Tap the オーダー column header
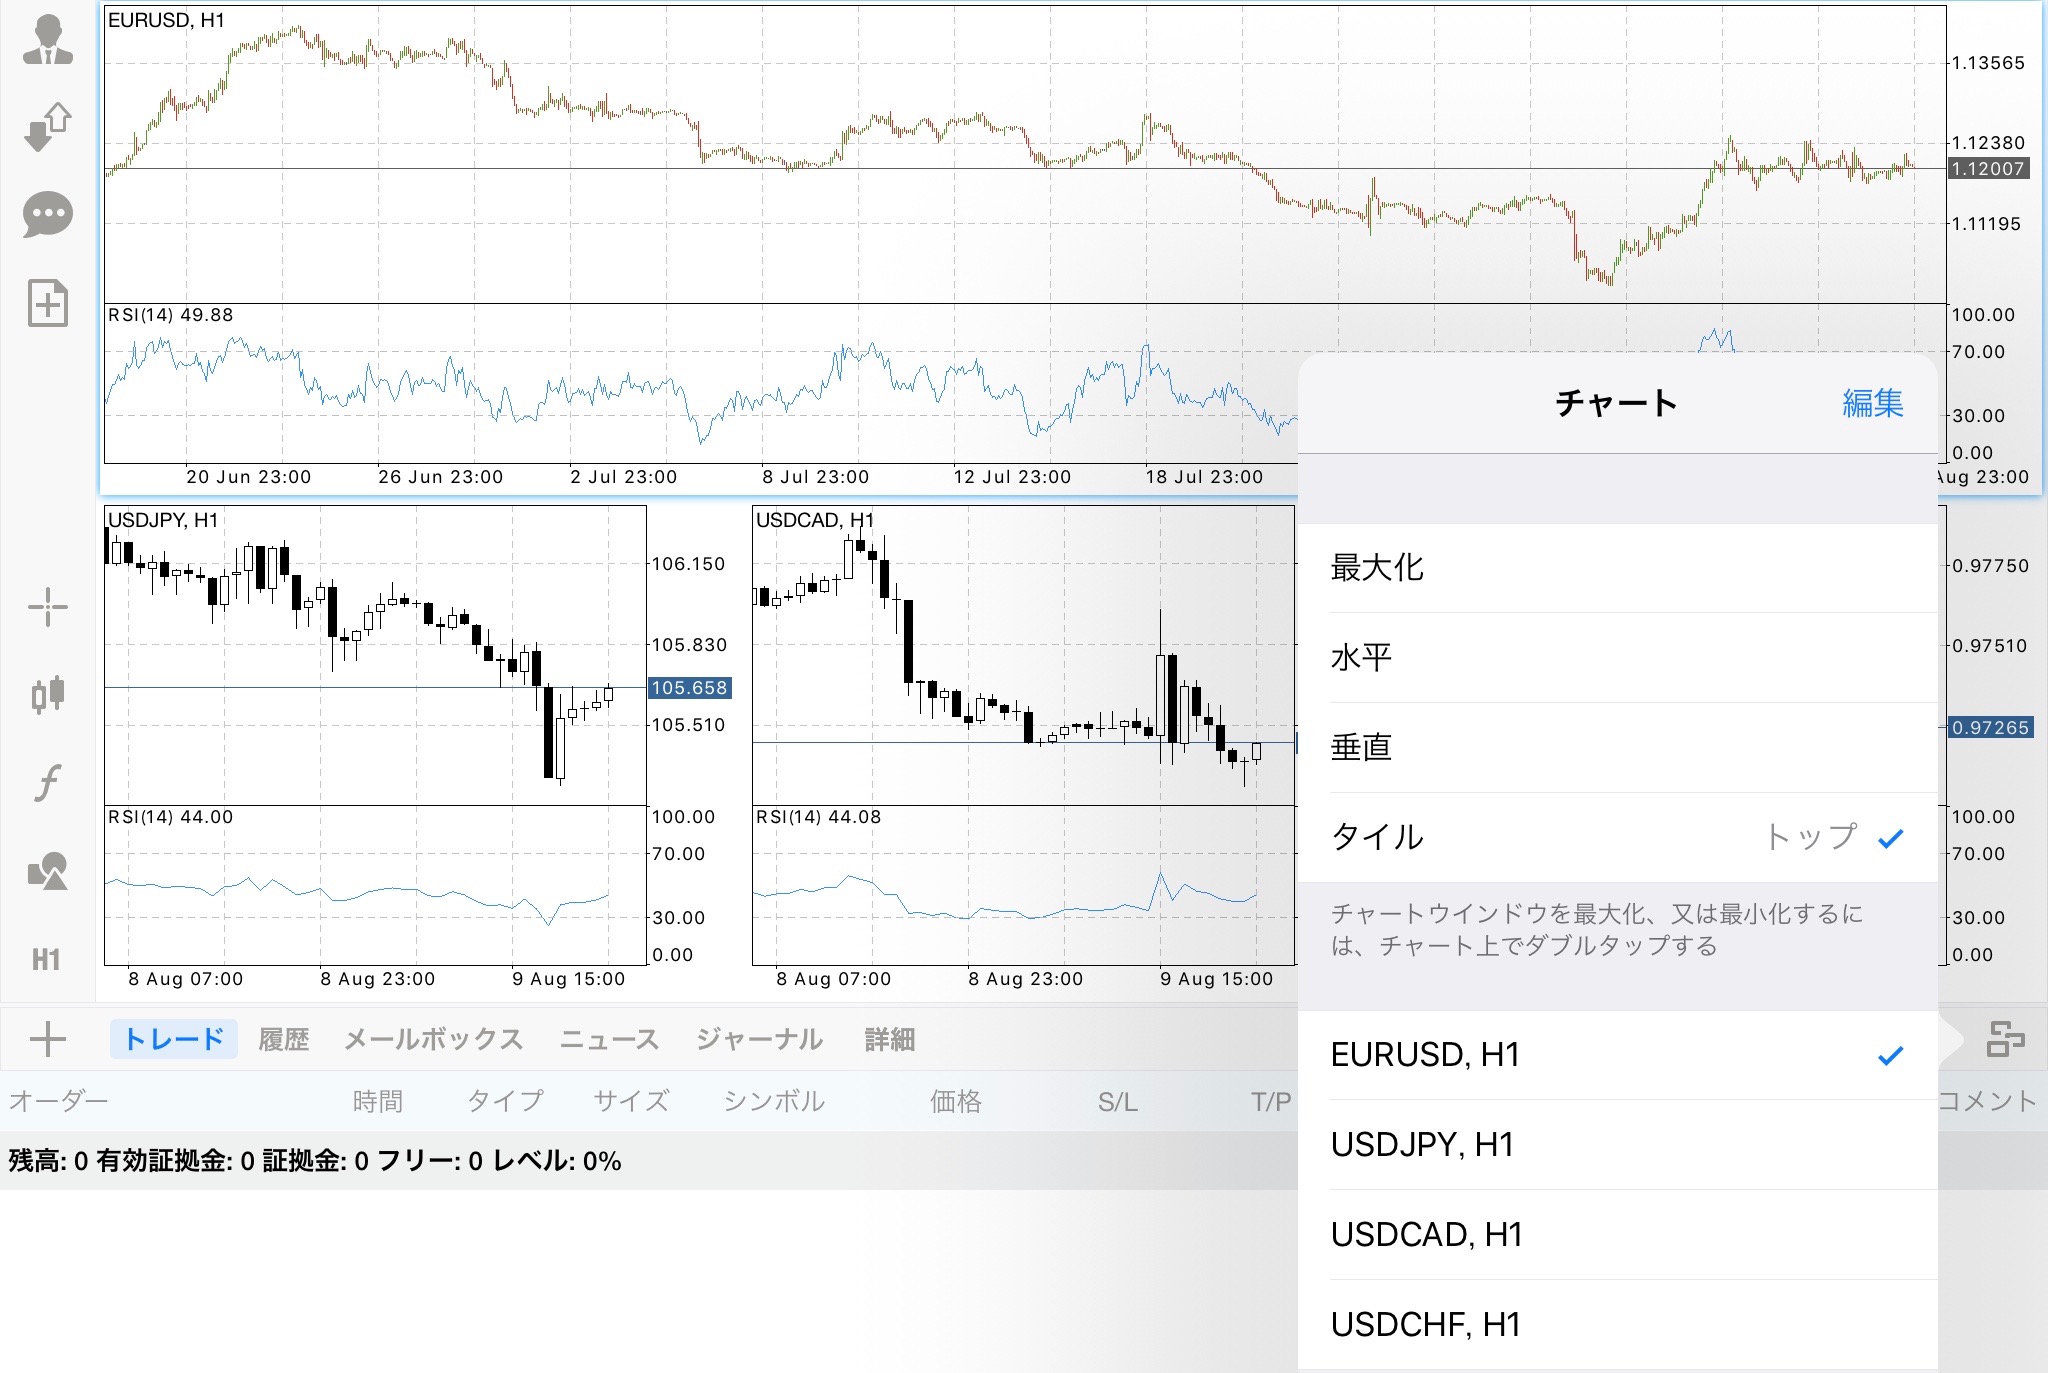Image resolution: width=2048 pixels, height=1373 pixels. click(58, 1102)
